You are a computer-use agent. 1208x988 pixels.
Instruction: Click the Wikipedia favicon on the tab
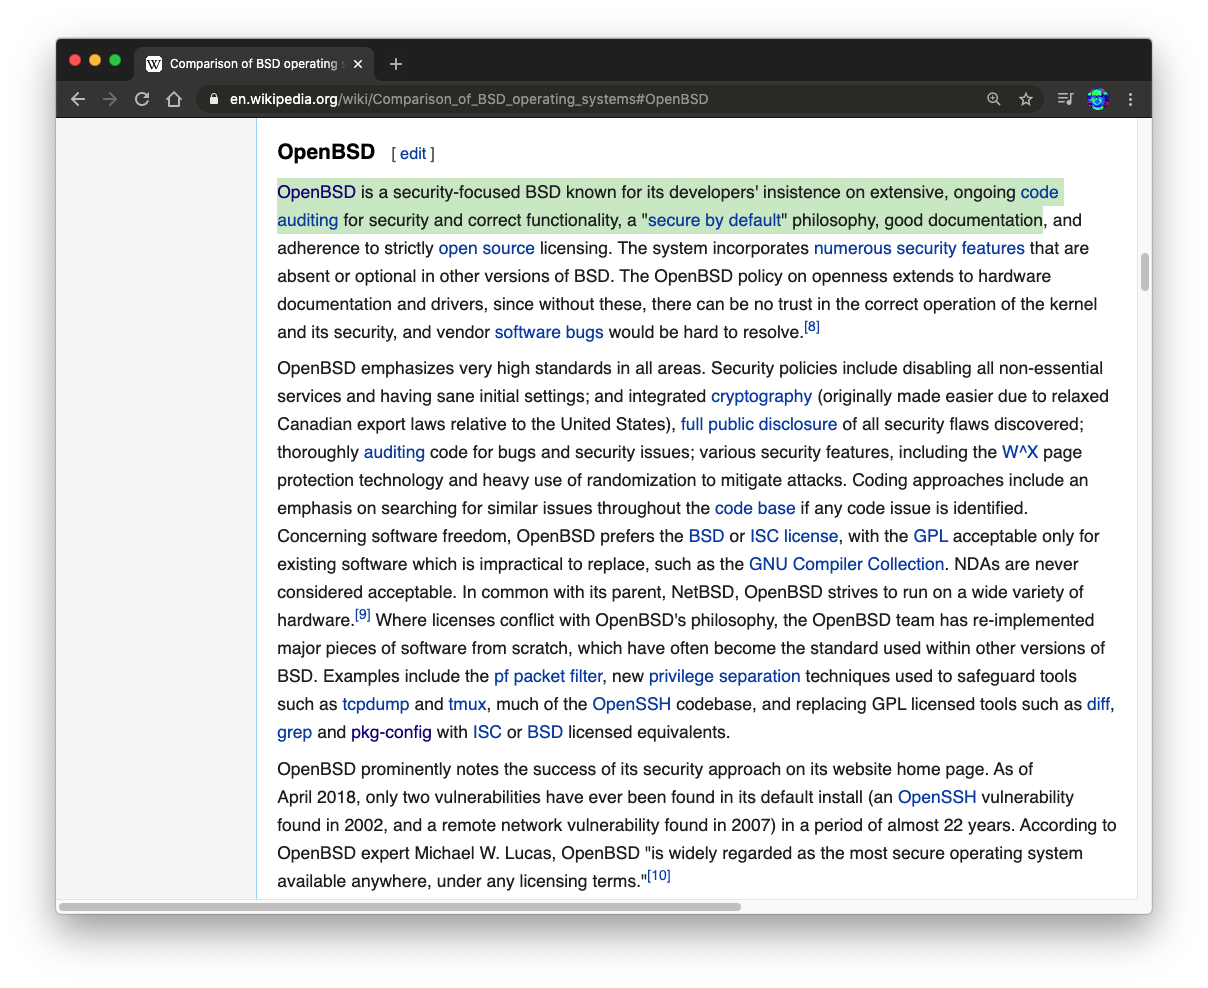click(x=154, y=64)
